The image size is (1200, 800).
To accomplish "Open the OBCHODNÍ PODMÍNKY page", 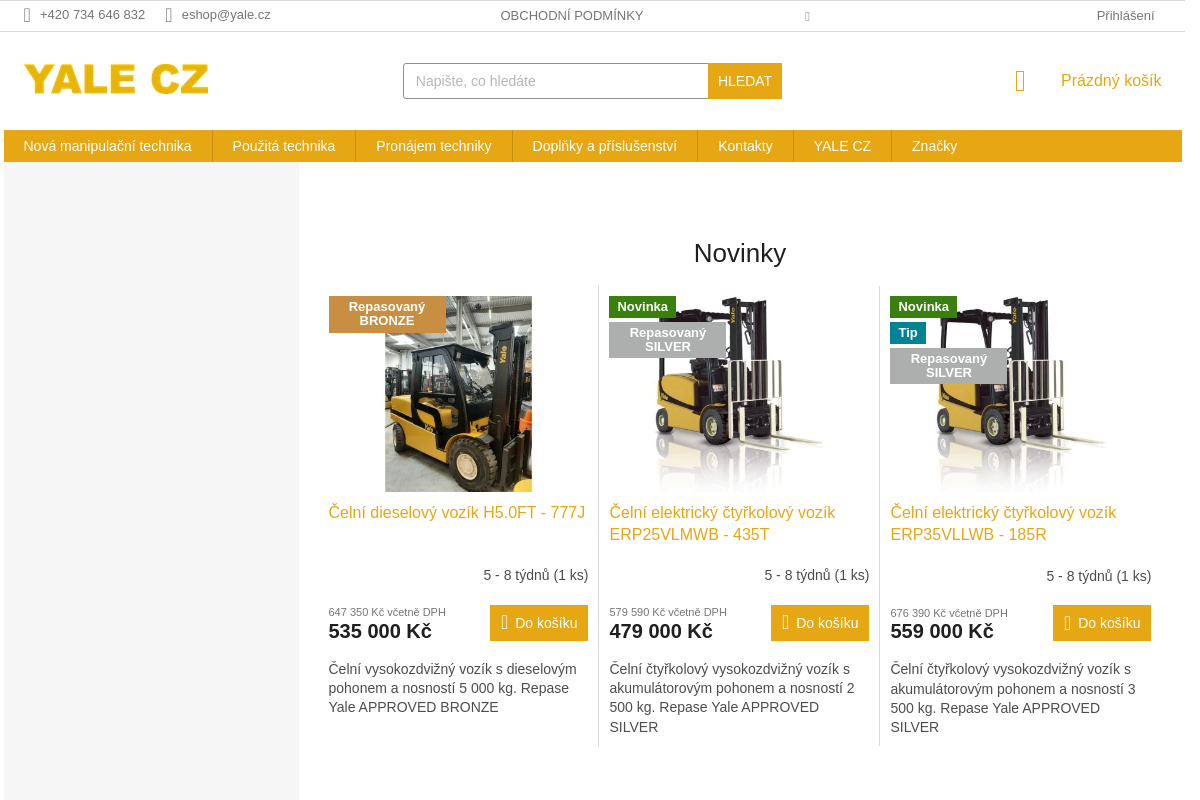I will (572, 15).
